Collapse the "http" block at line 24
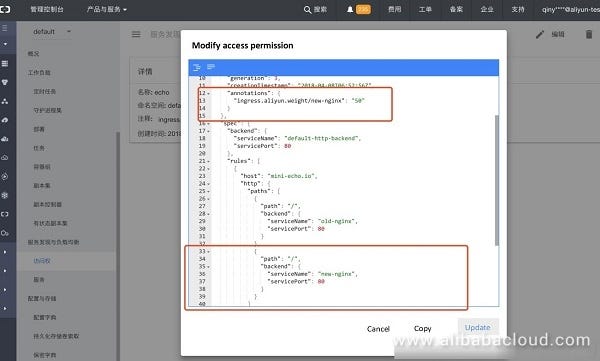Viewport: 600px width, 361px height. (x=209, y=184)
